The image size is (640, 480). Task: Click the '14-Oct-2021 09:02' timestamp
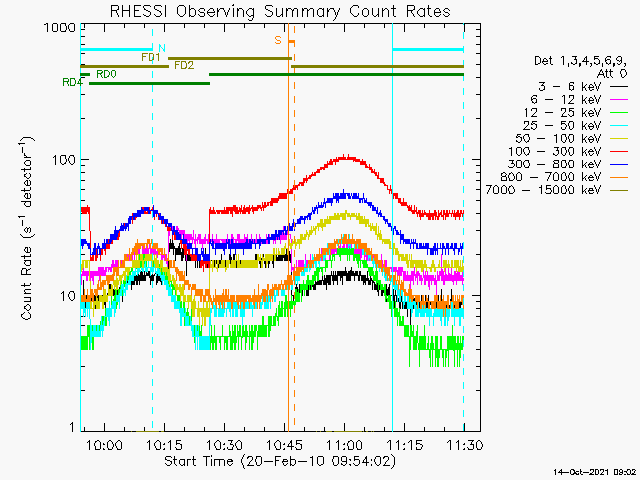pyautogui.click(x=595, y=472)
